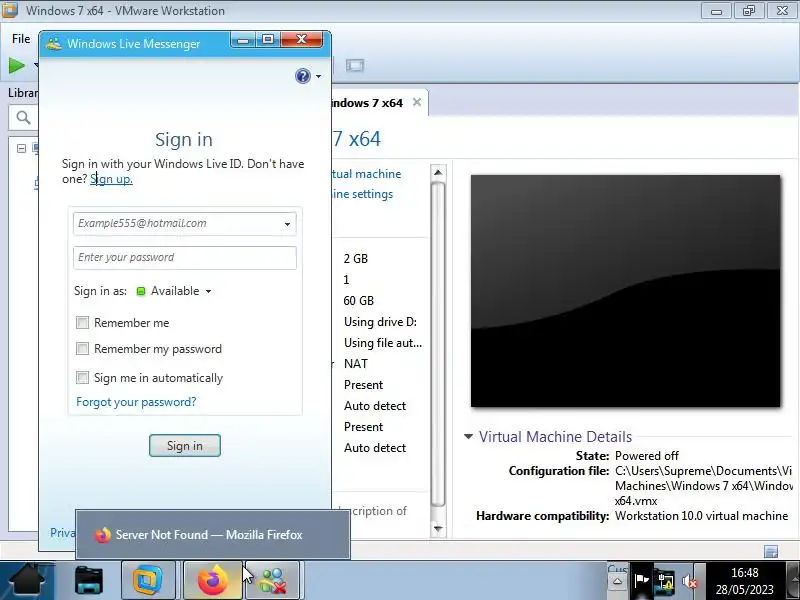The height and width of the screenshot is (600, 800).
Task: Click the VMware toolbar full-screen view icon
Action: coord(355,65)
